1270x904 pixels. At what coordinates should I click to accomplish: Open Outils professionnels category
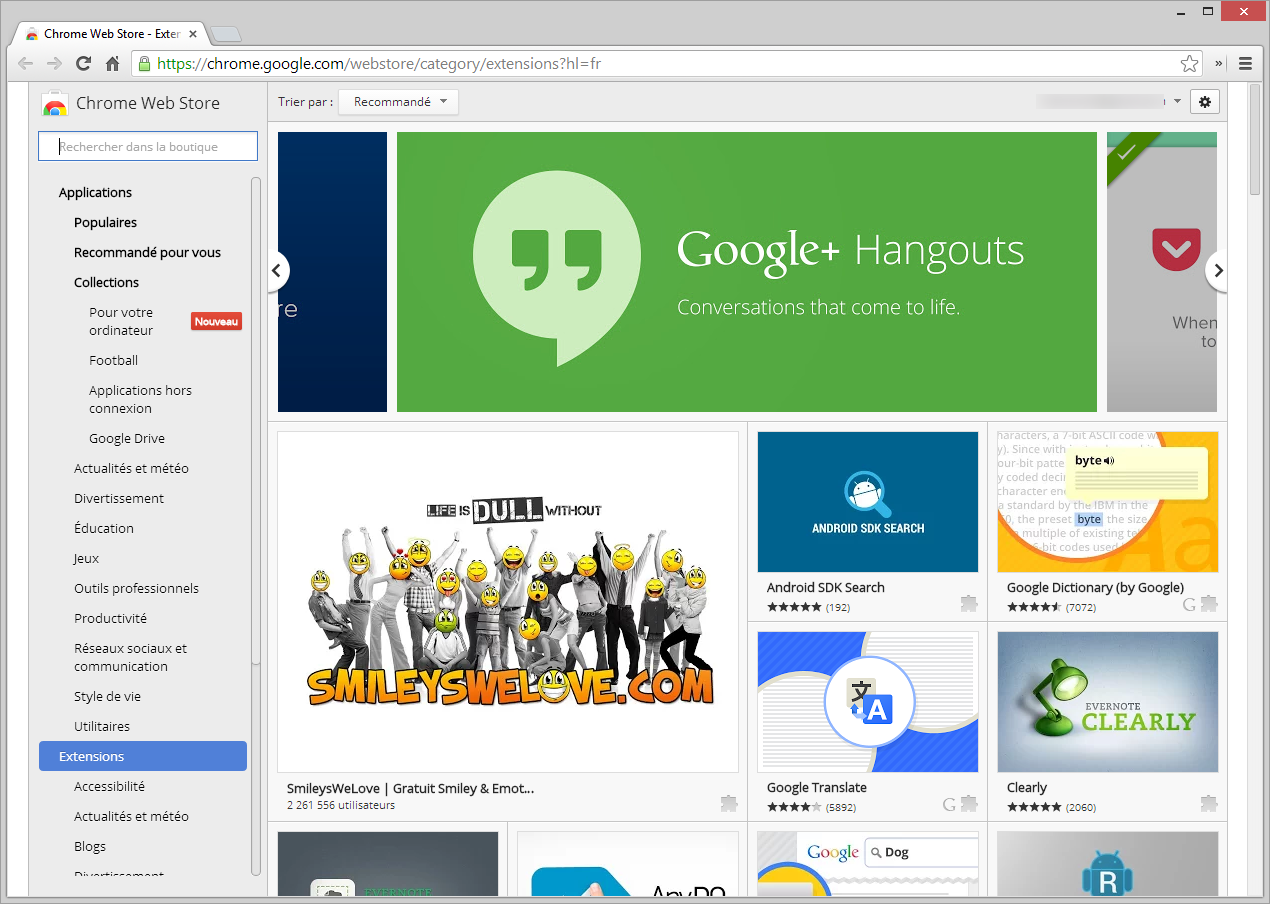click(136, 589)
